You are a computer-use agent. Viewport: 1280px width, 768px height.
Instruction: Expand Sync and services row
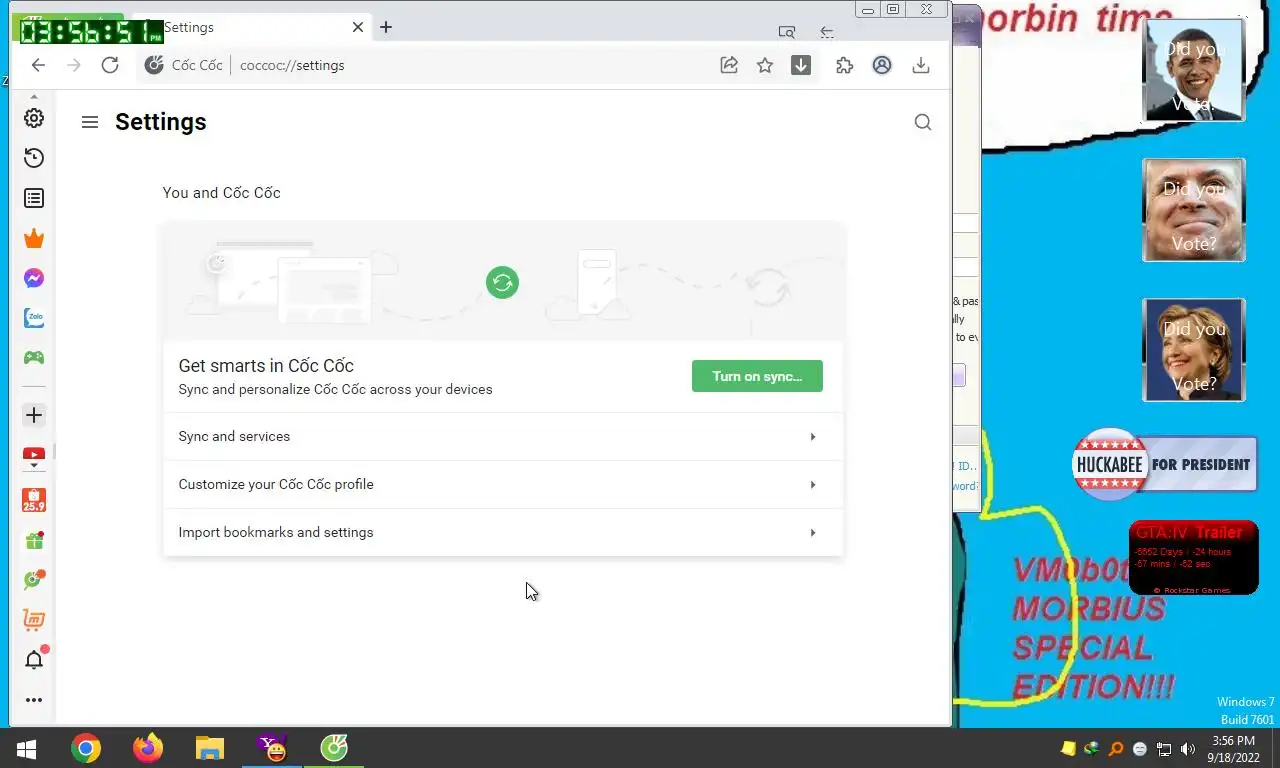pyautogui.click(x=503, y=437)
